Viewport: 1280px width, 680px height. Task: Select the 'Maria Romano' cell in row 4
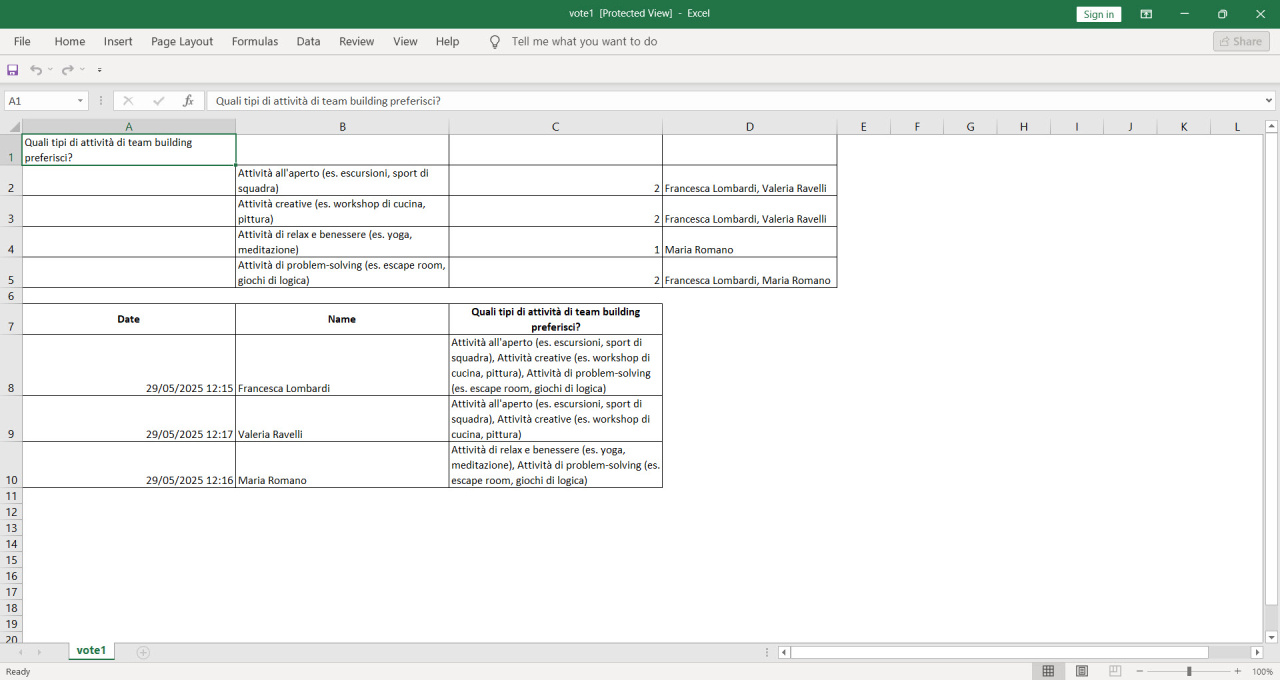[749, 242]
